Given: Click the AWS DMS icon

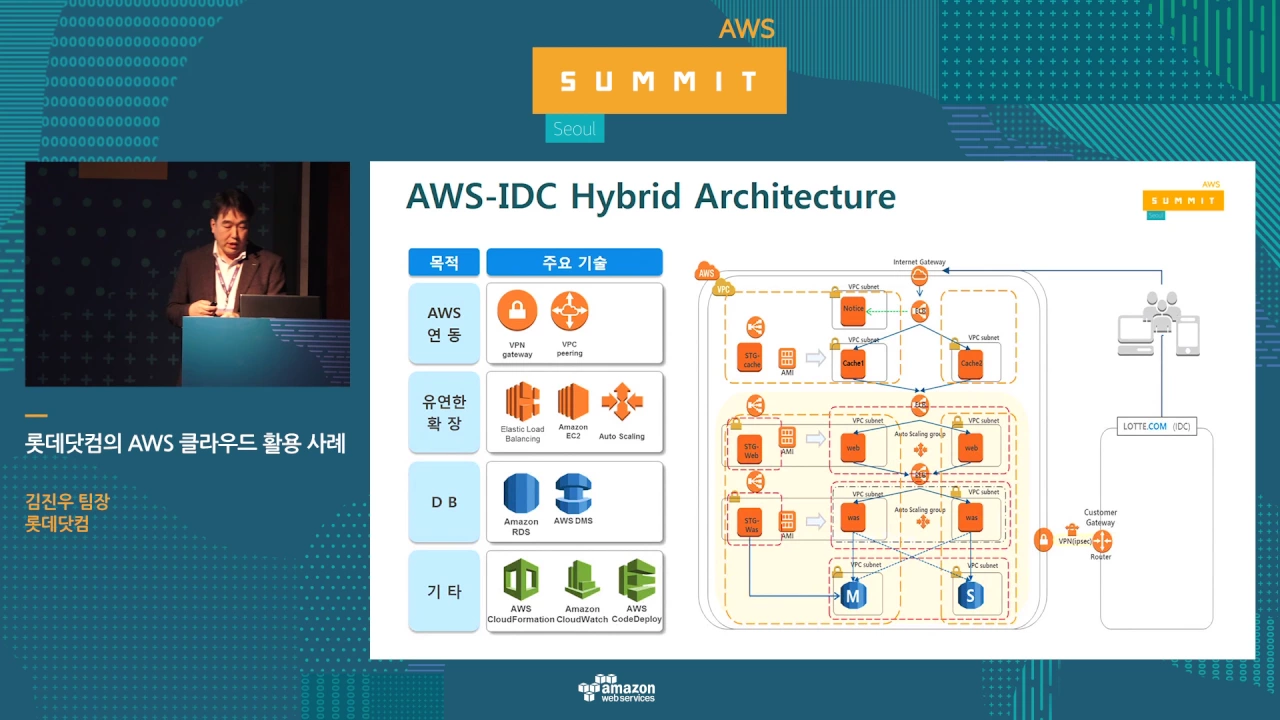Looking at the screenshot, I should 573,493.
